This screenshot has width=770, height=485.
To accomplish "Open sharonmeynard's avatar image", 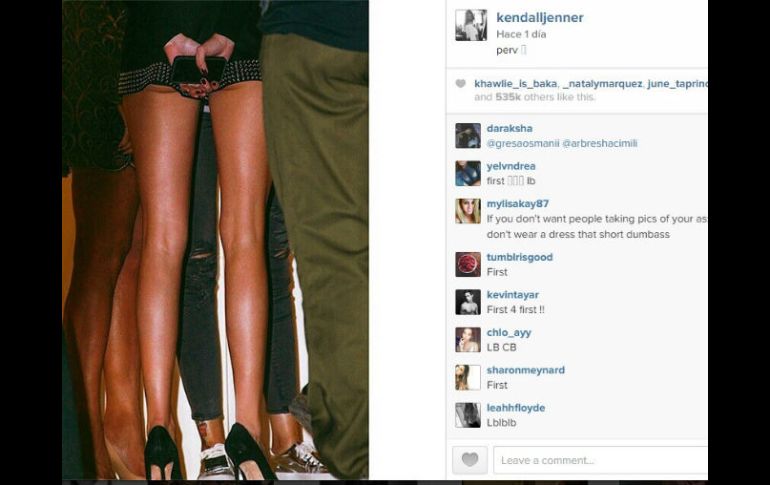I will 468,377.
